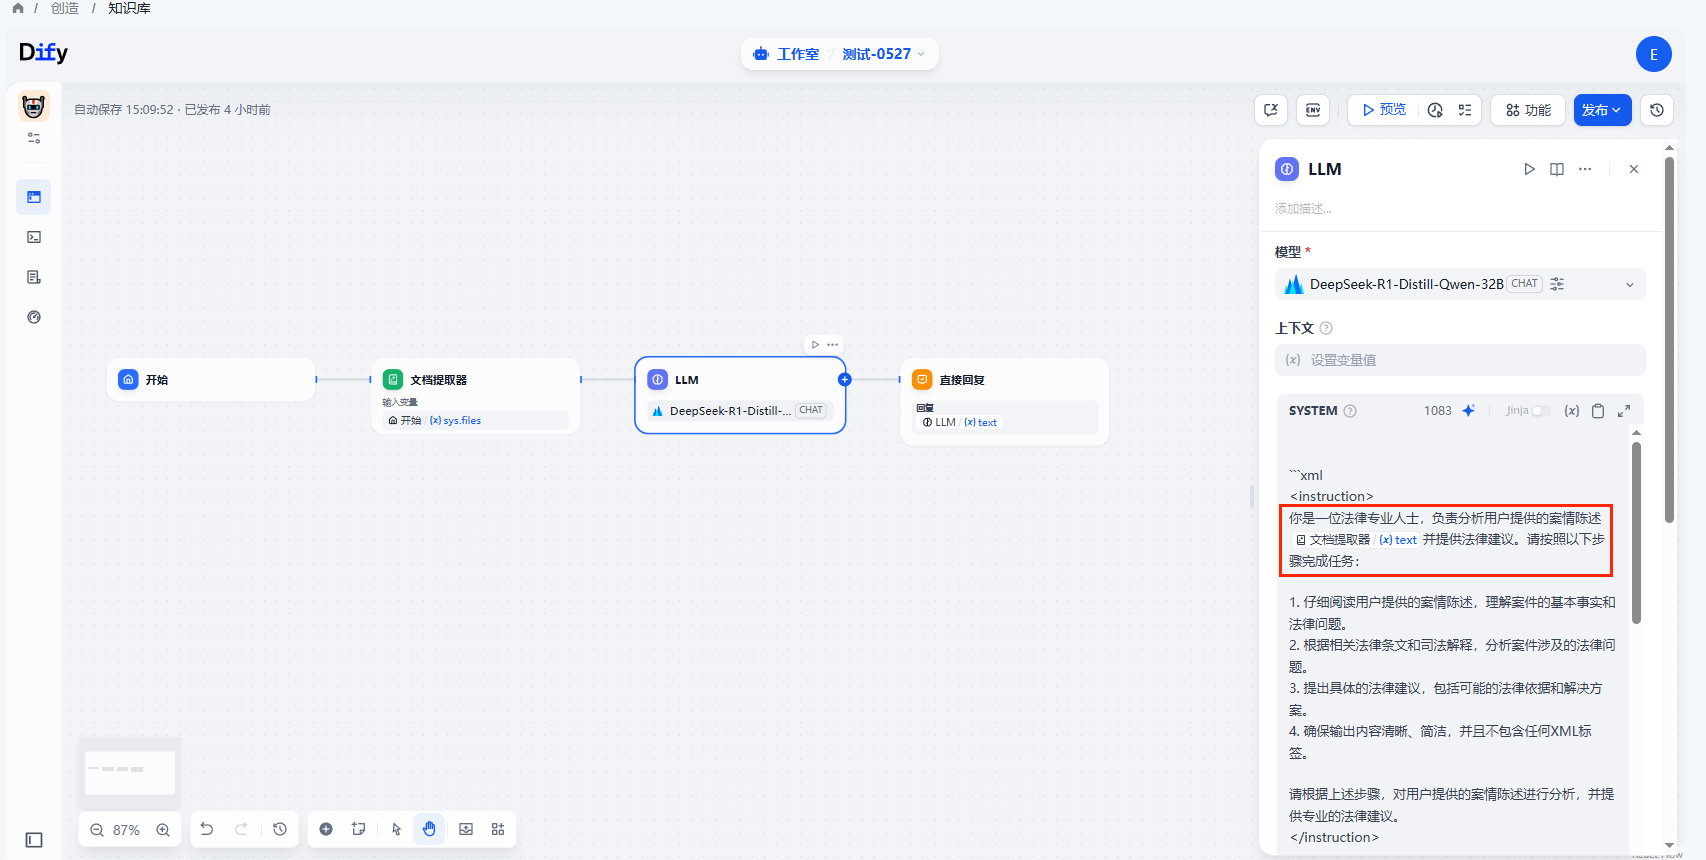The image size is (1706, 860).
Task: Toggle the Jinja switch
Action: pos(1540,411)
